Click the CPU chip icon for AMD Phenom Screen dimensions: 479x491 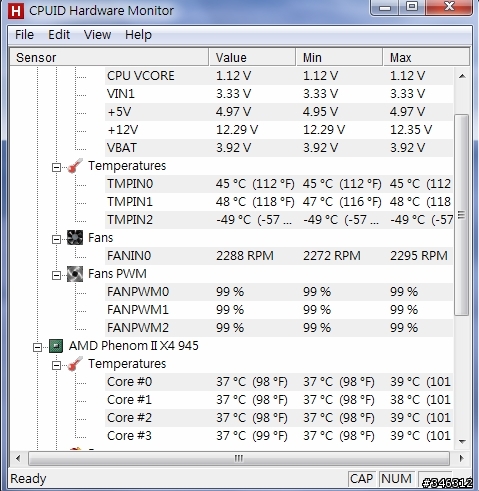coord(56,346)
